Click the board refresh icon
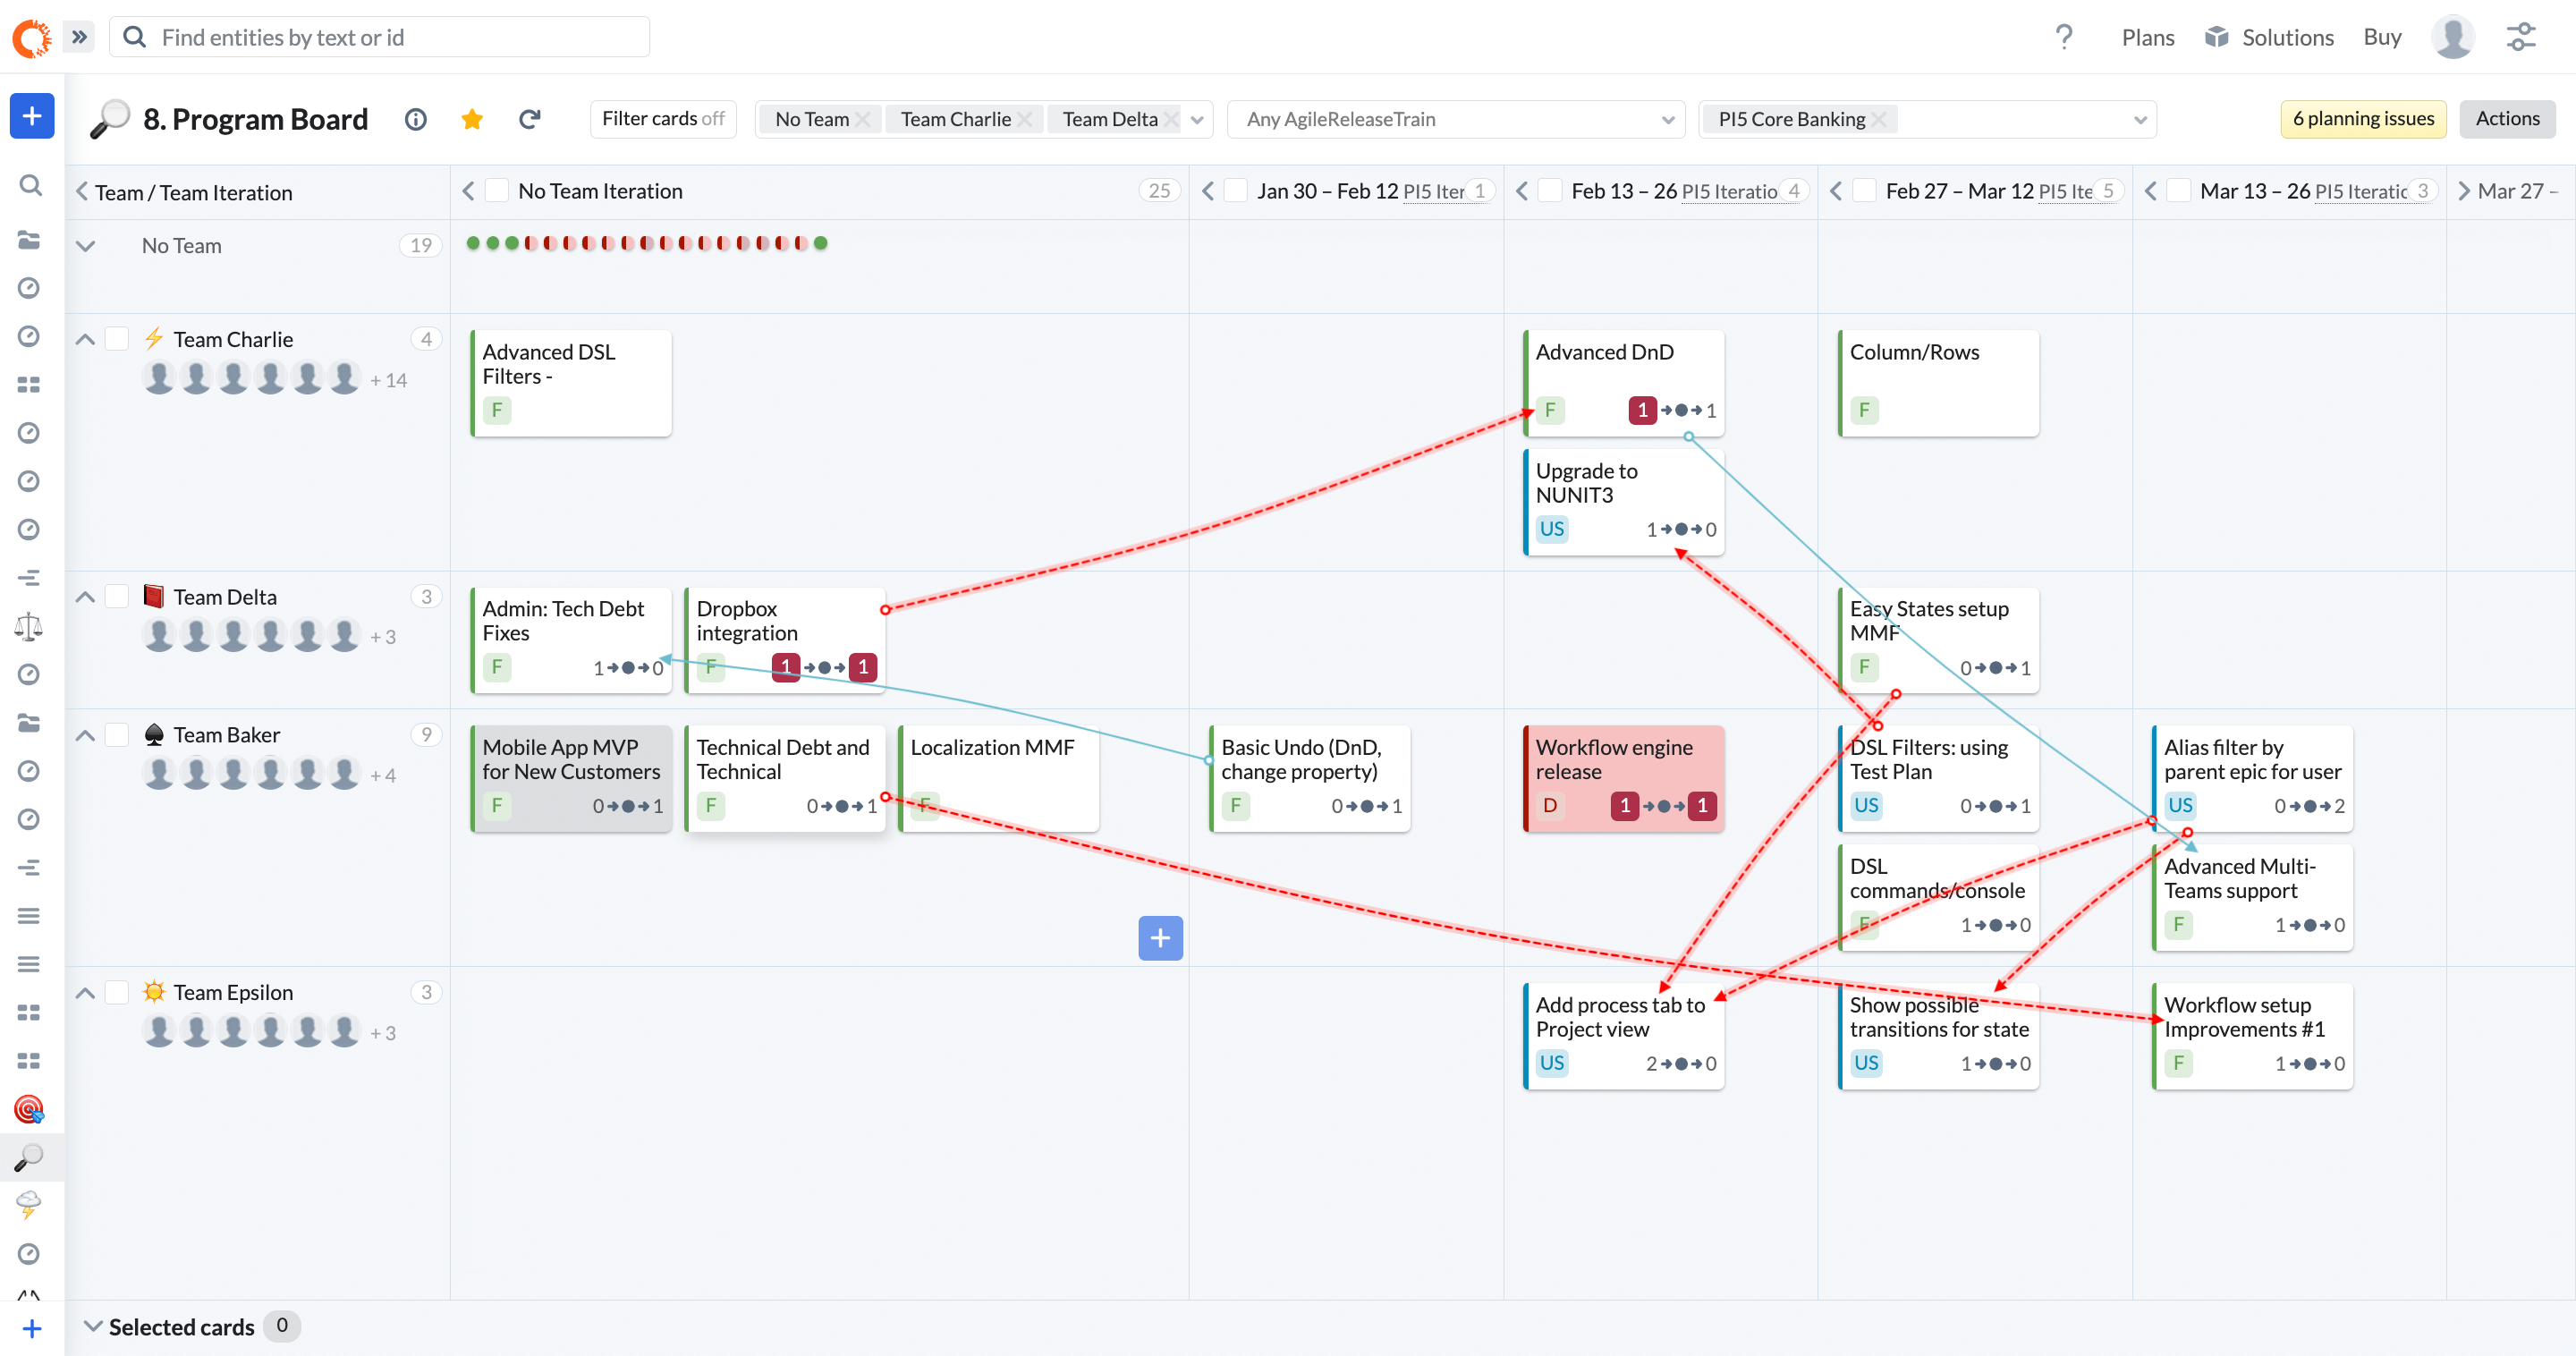The image size is (2576, 1356). click(530, 119)
